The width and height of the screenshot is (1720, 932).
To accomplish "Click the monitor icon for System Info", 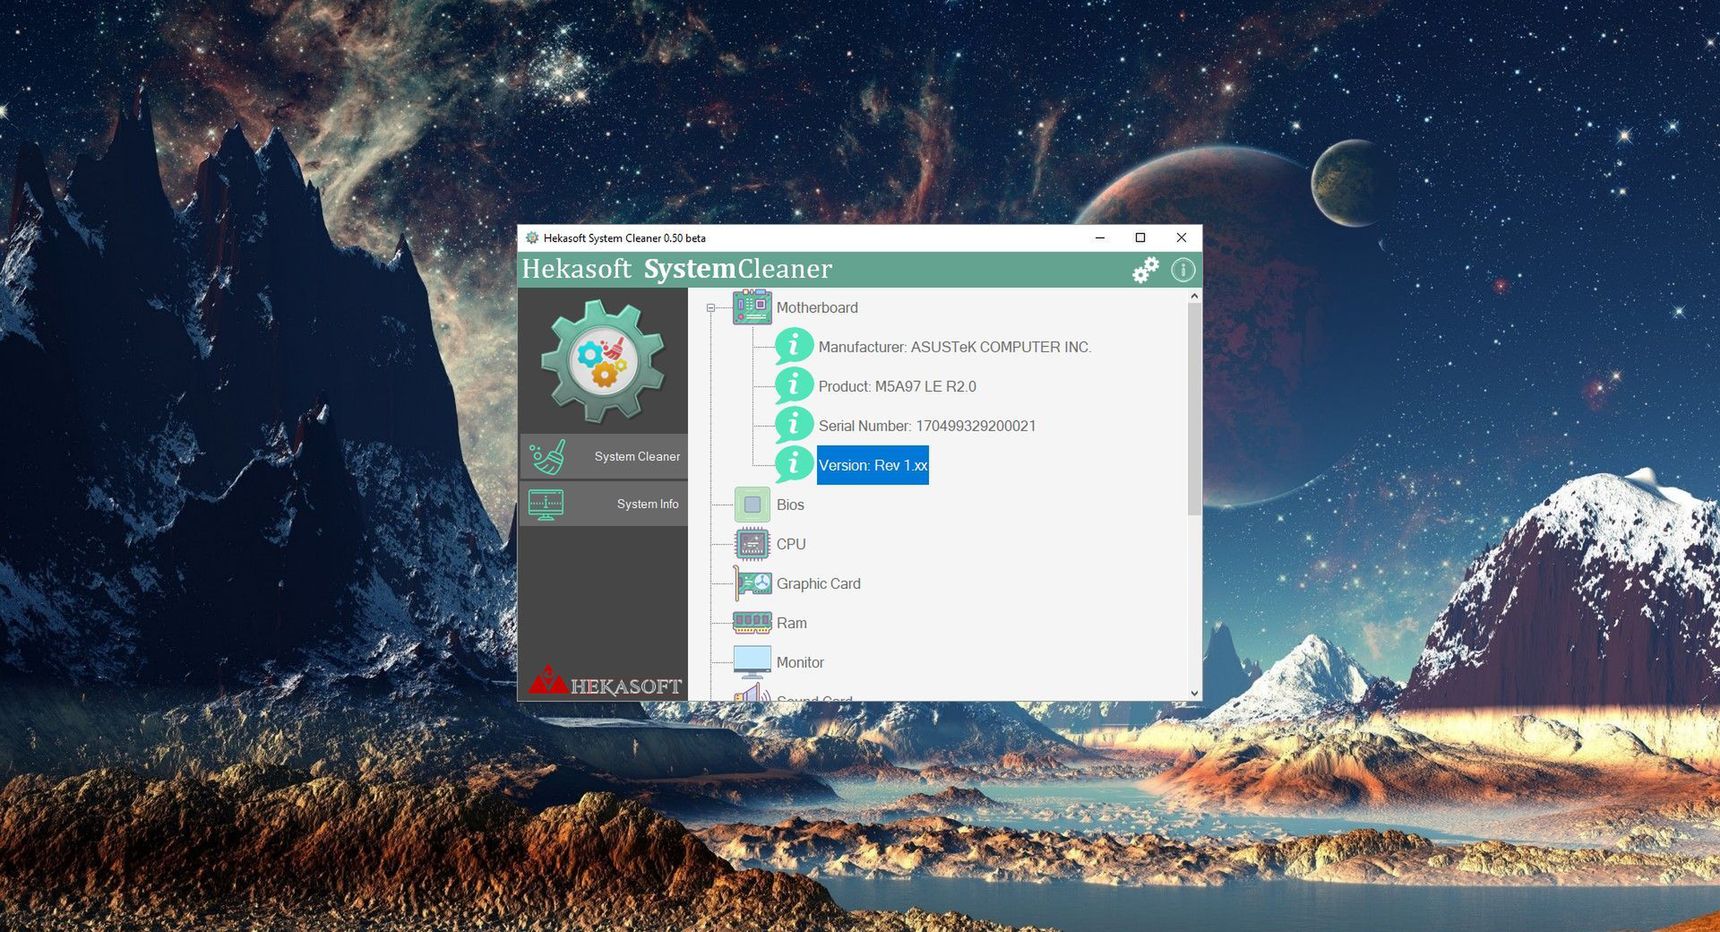I will pyautogui.click(x=546, y=504).
